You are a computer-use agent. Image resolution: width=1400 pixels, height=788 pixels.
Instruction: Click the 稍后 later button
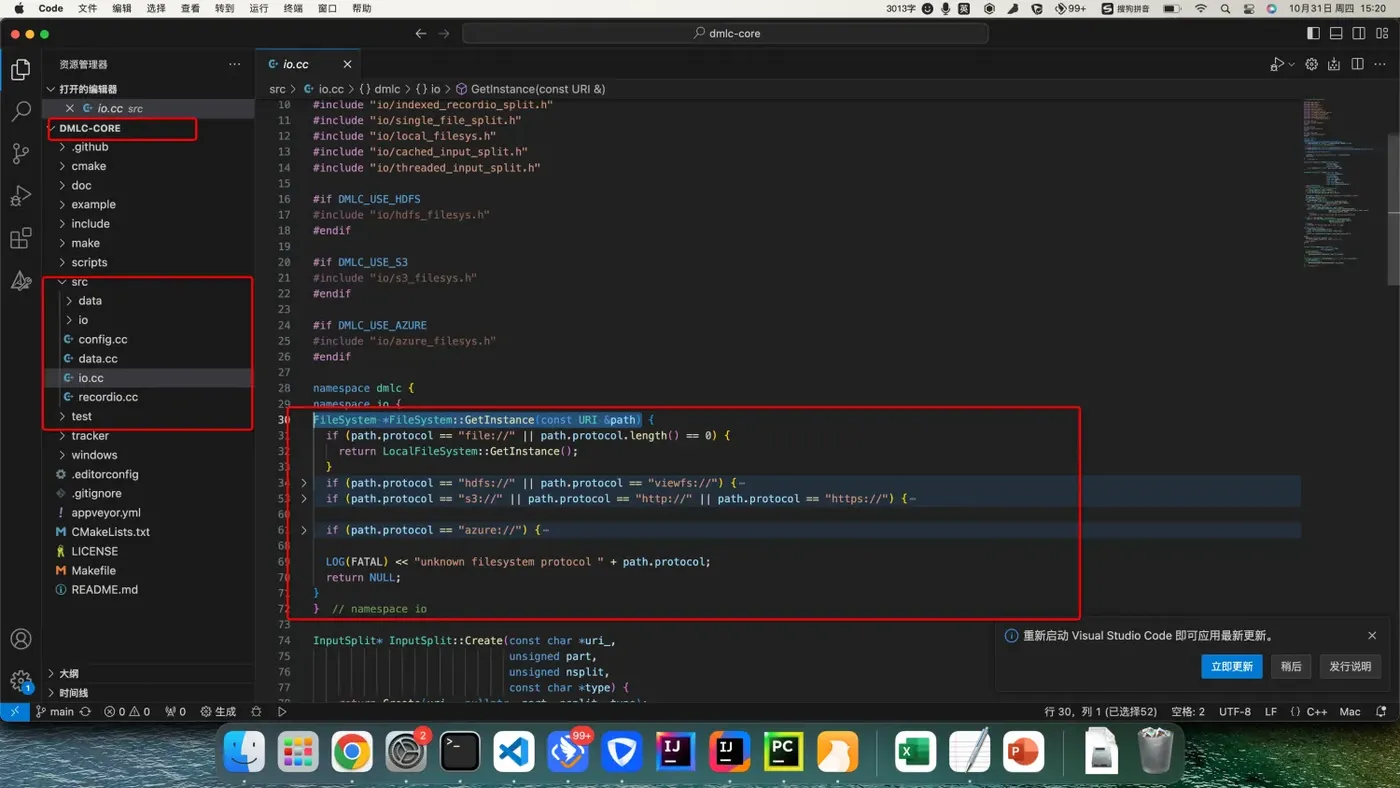point(1291,666)
